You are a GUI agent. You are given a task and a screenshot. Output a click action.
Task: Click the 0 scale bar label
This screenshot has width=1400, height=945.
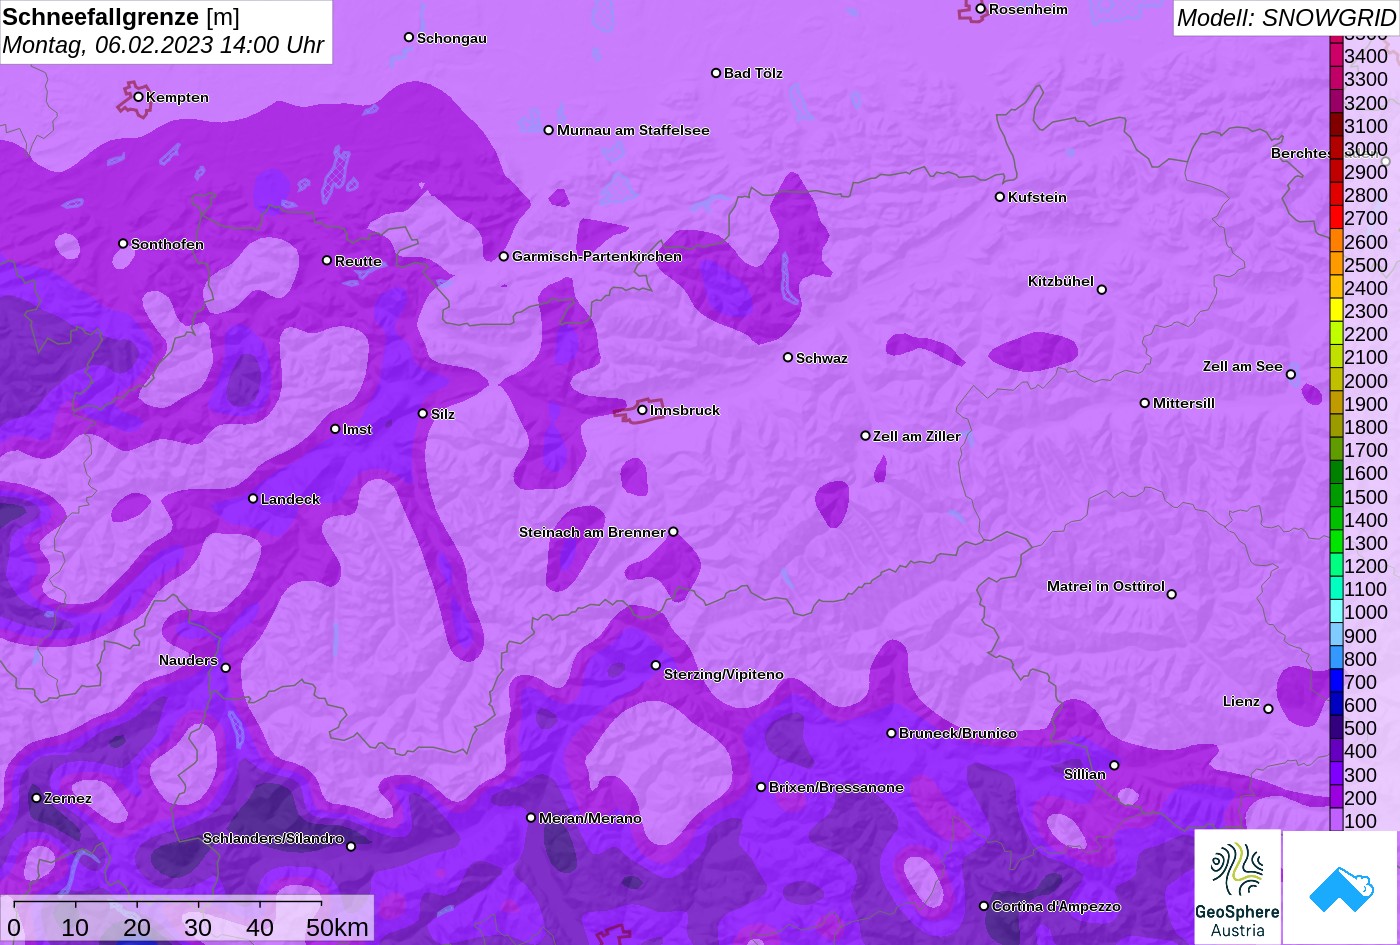[14, 927]
